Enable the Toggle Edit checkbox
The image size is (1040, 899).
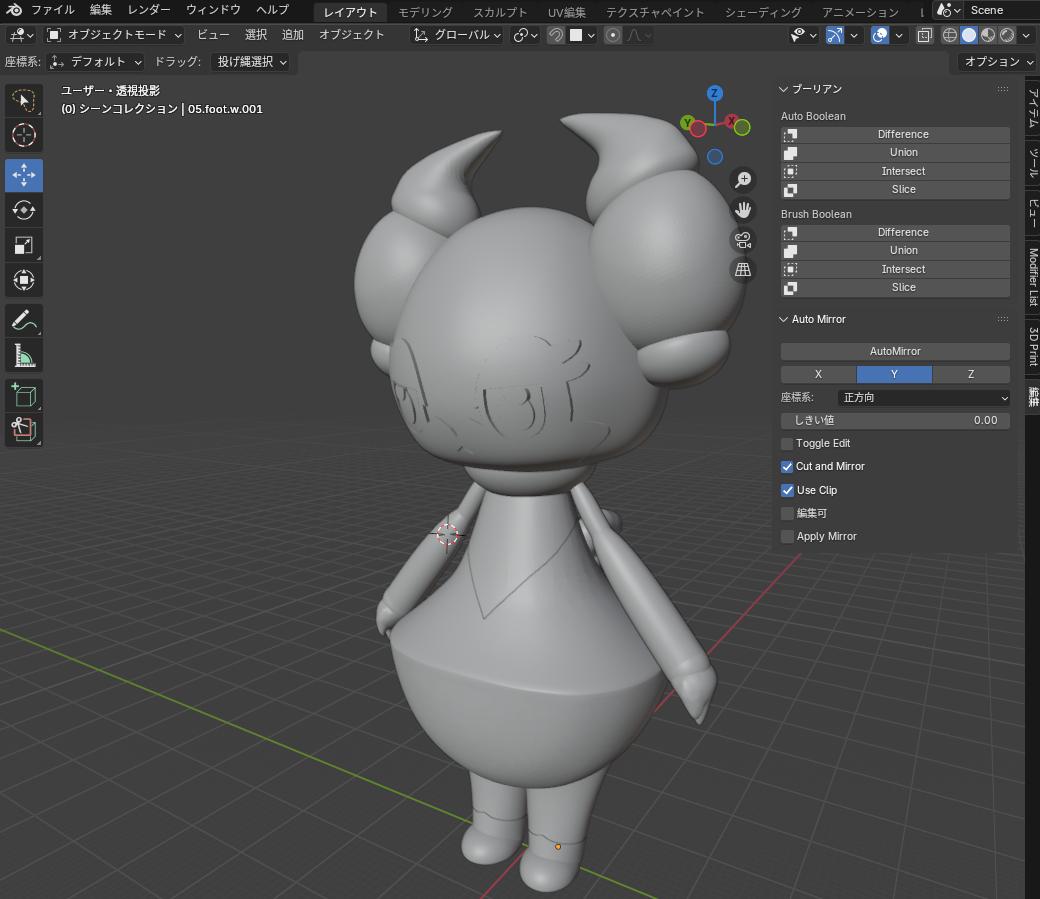point(787,443)
